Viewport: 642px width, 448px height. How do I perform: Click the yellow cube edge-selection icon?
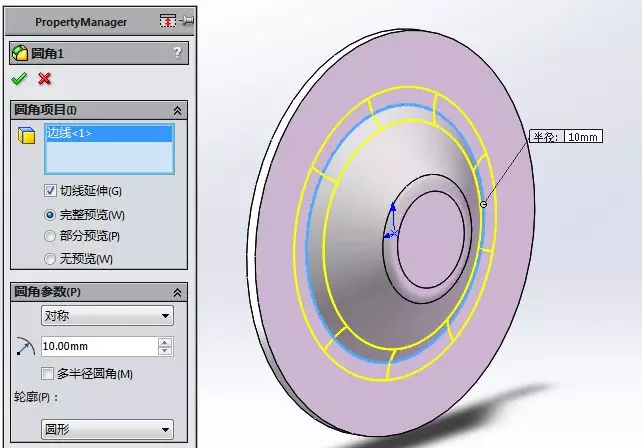click(x=26, y=135)
